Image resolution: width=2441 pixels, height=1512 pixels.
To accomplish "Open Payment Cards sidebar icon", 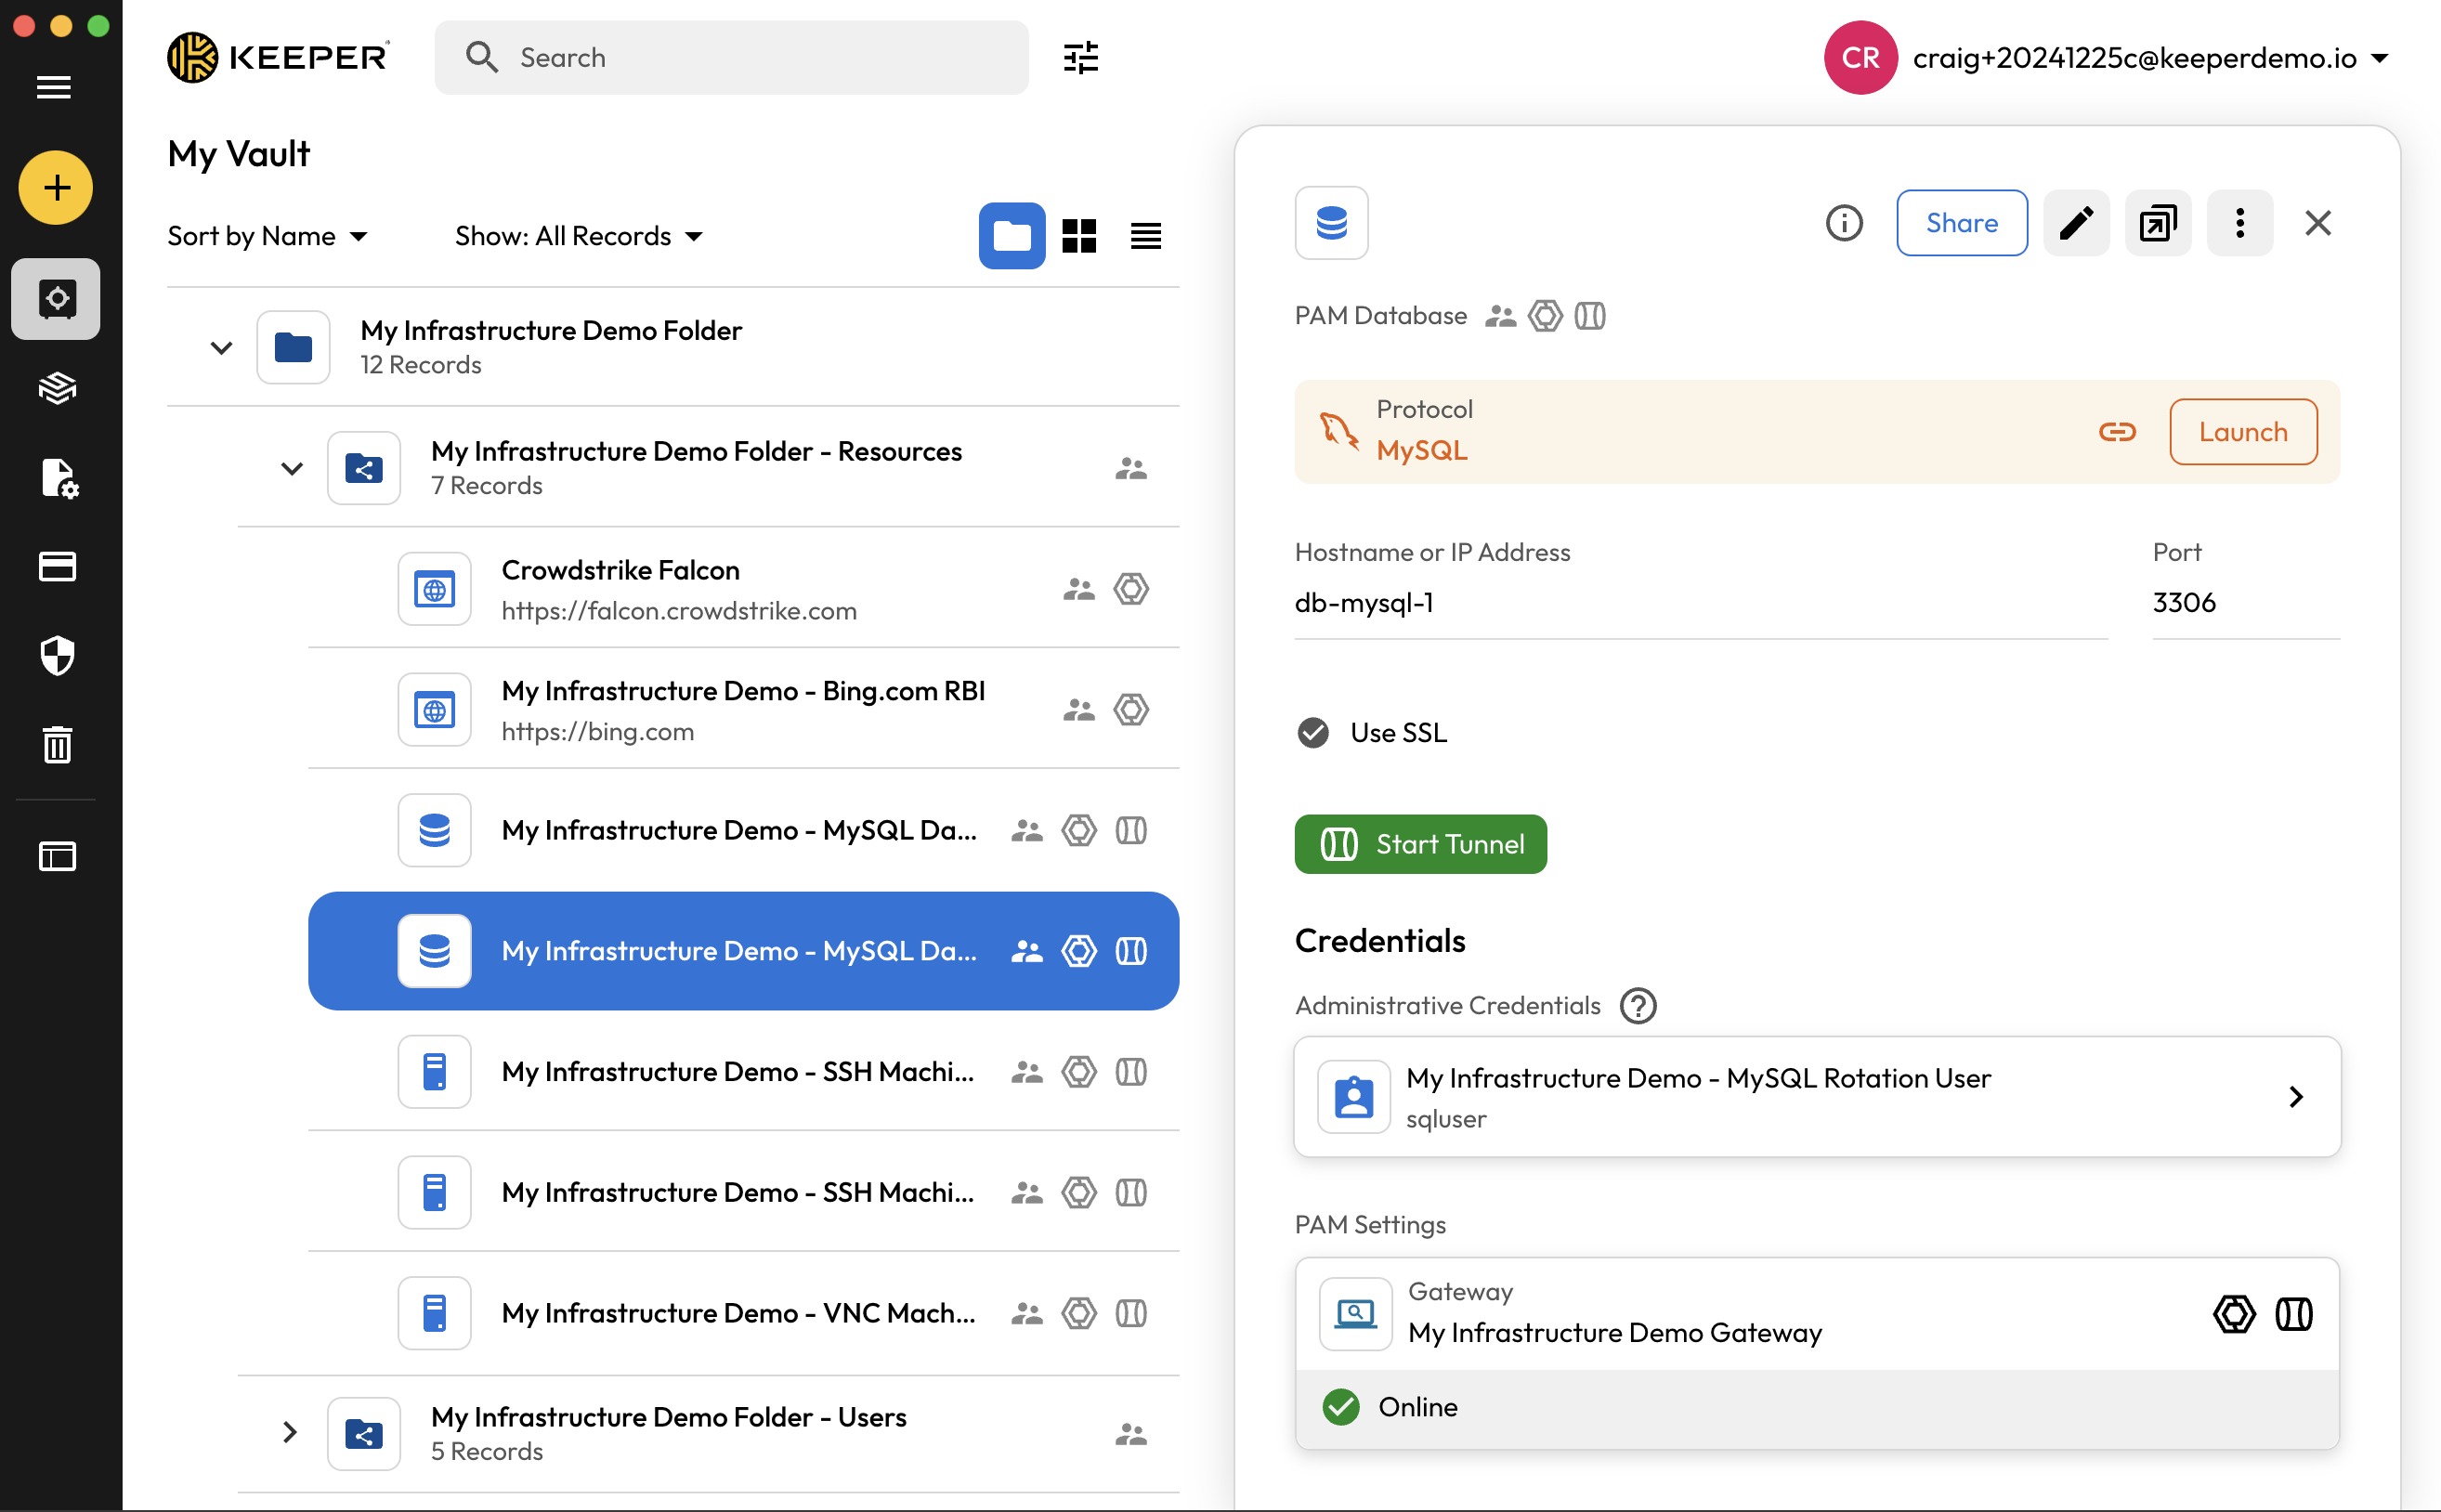I will (x=57, y=567).
